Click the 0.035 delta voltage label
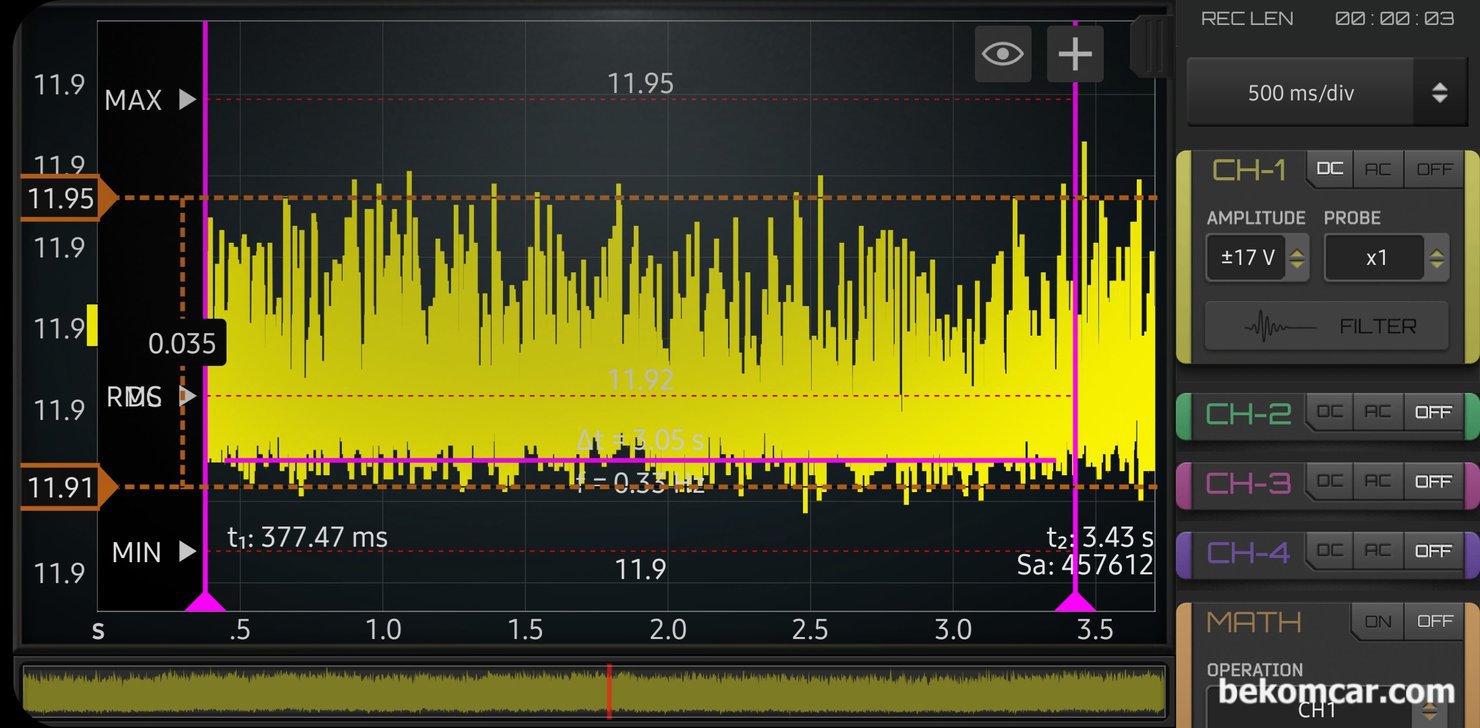This screenshot has width=1480, height=728. coord(182,344)
